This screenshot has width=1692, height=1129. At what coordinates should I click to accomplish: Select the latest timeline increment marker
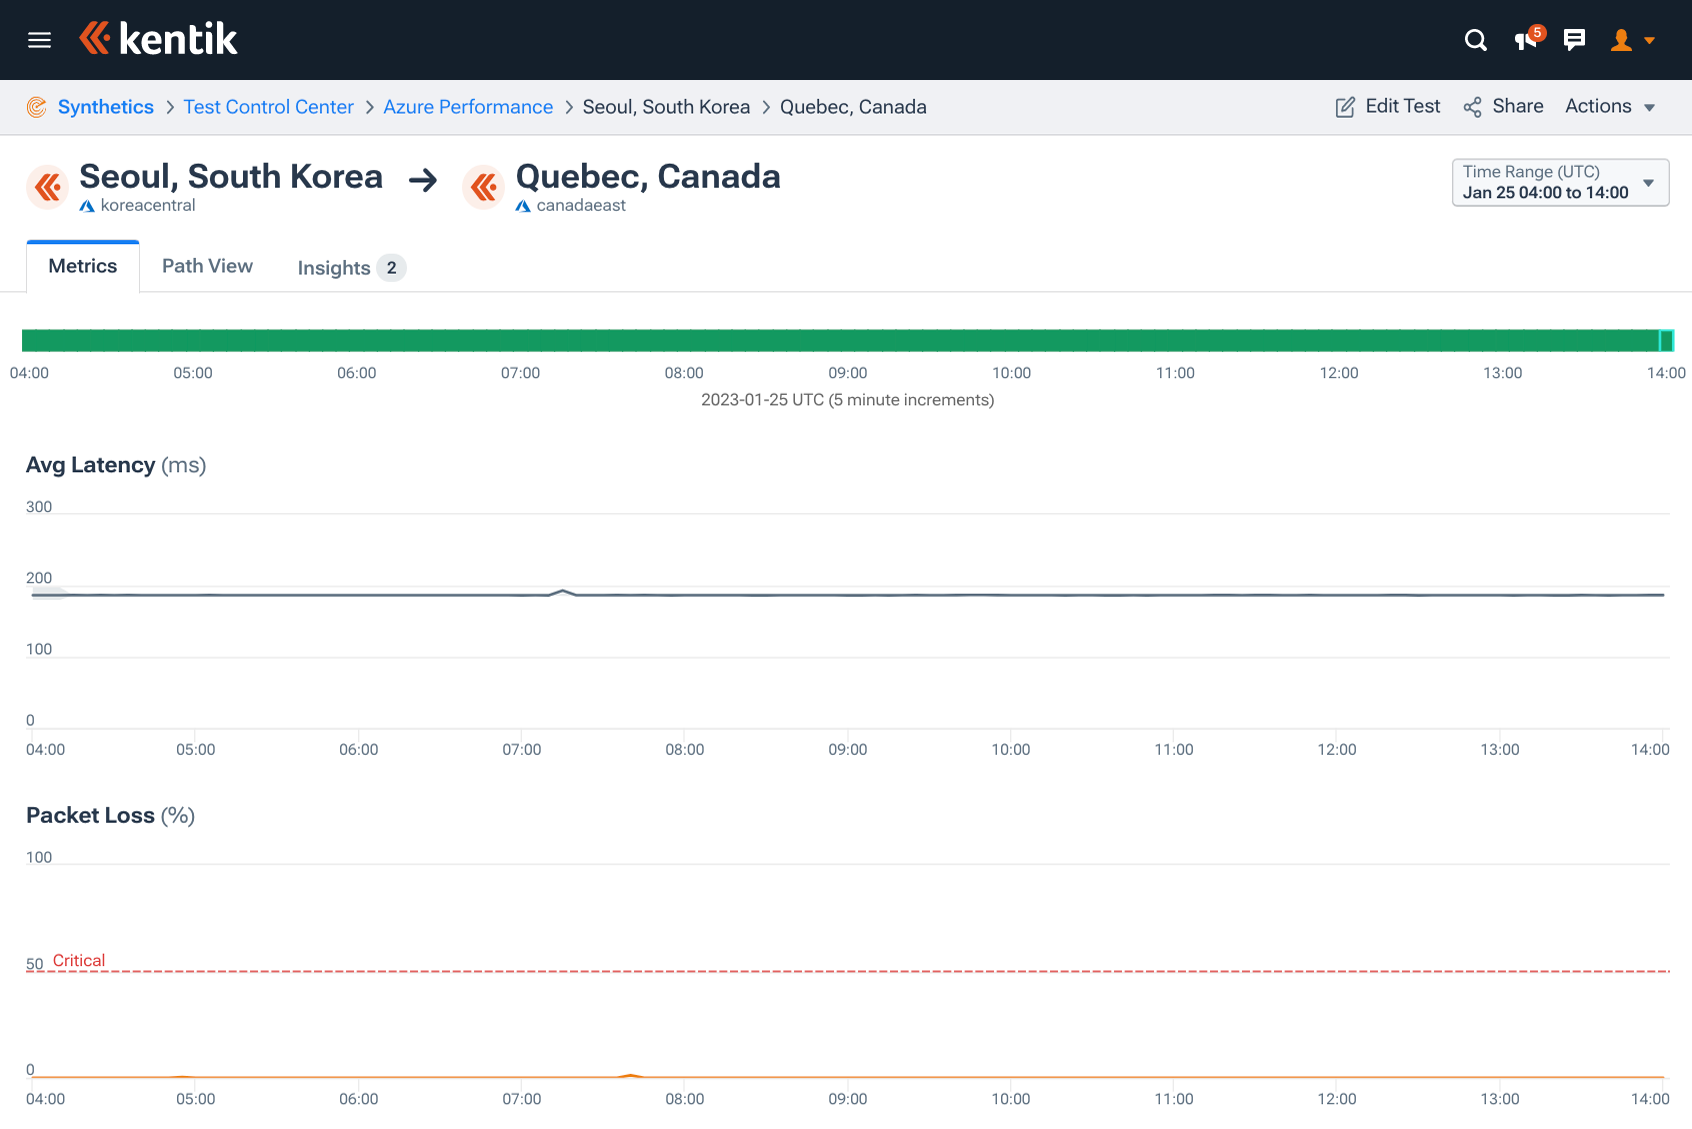click(x=1666, y=340)
